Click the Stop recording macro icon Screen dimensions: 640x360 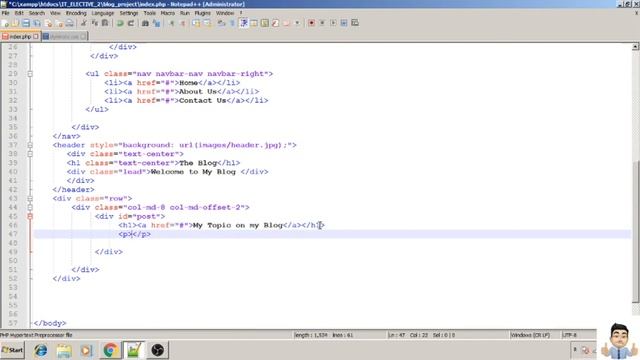tap(322, 23)
